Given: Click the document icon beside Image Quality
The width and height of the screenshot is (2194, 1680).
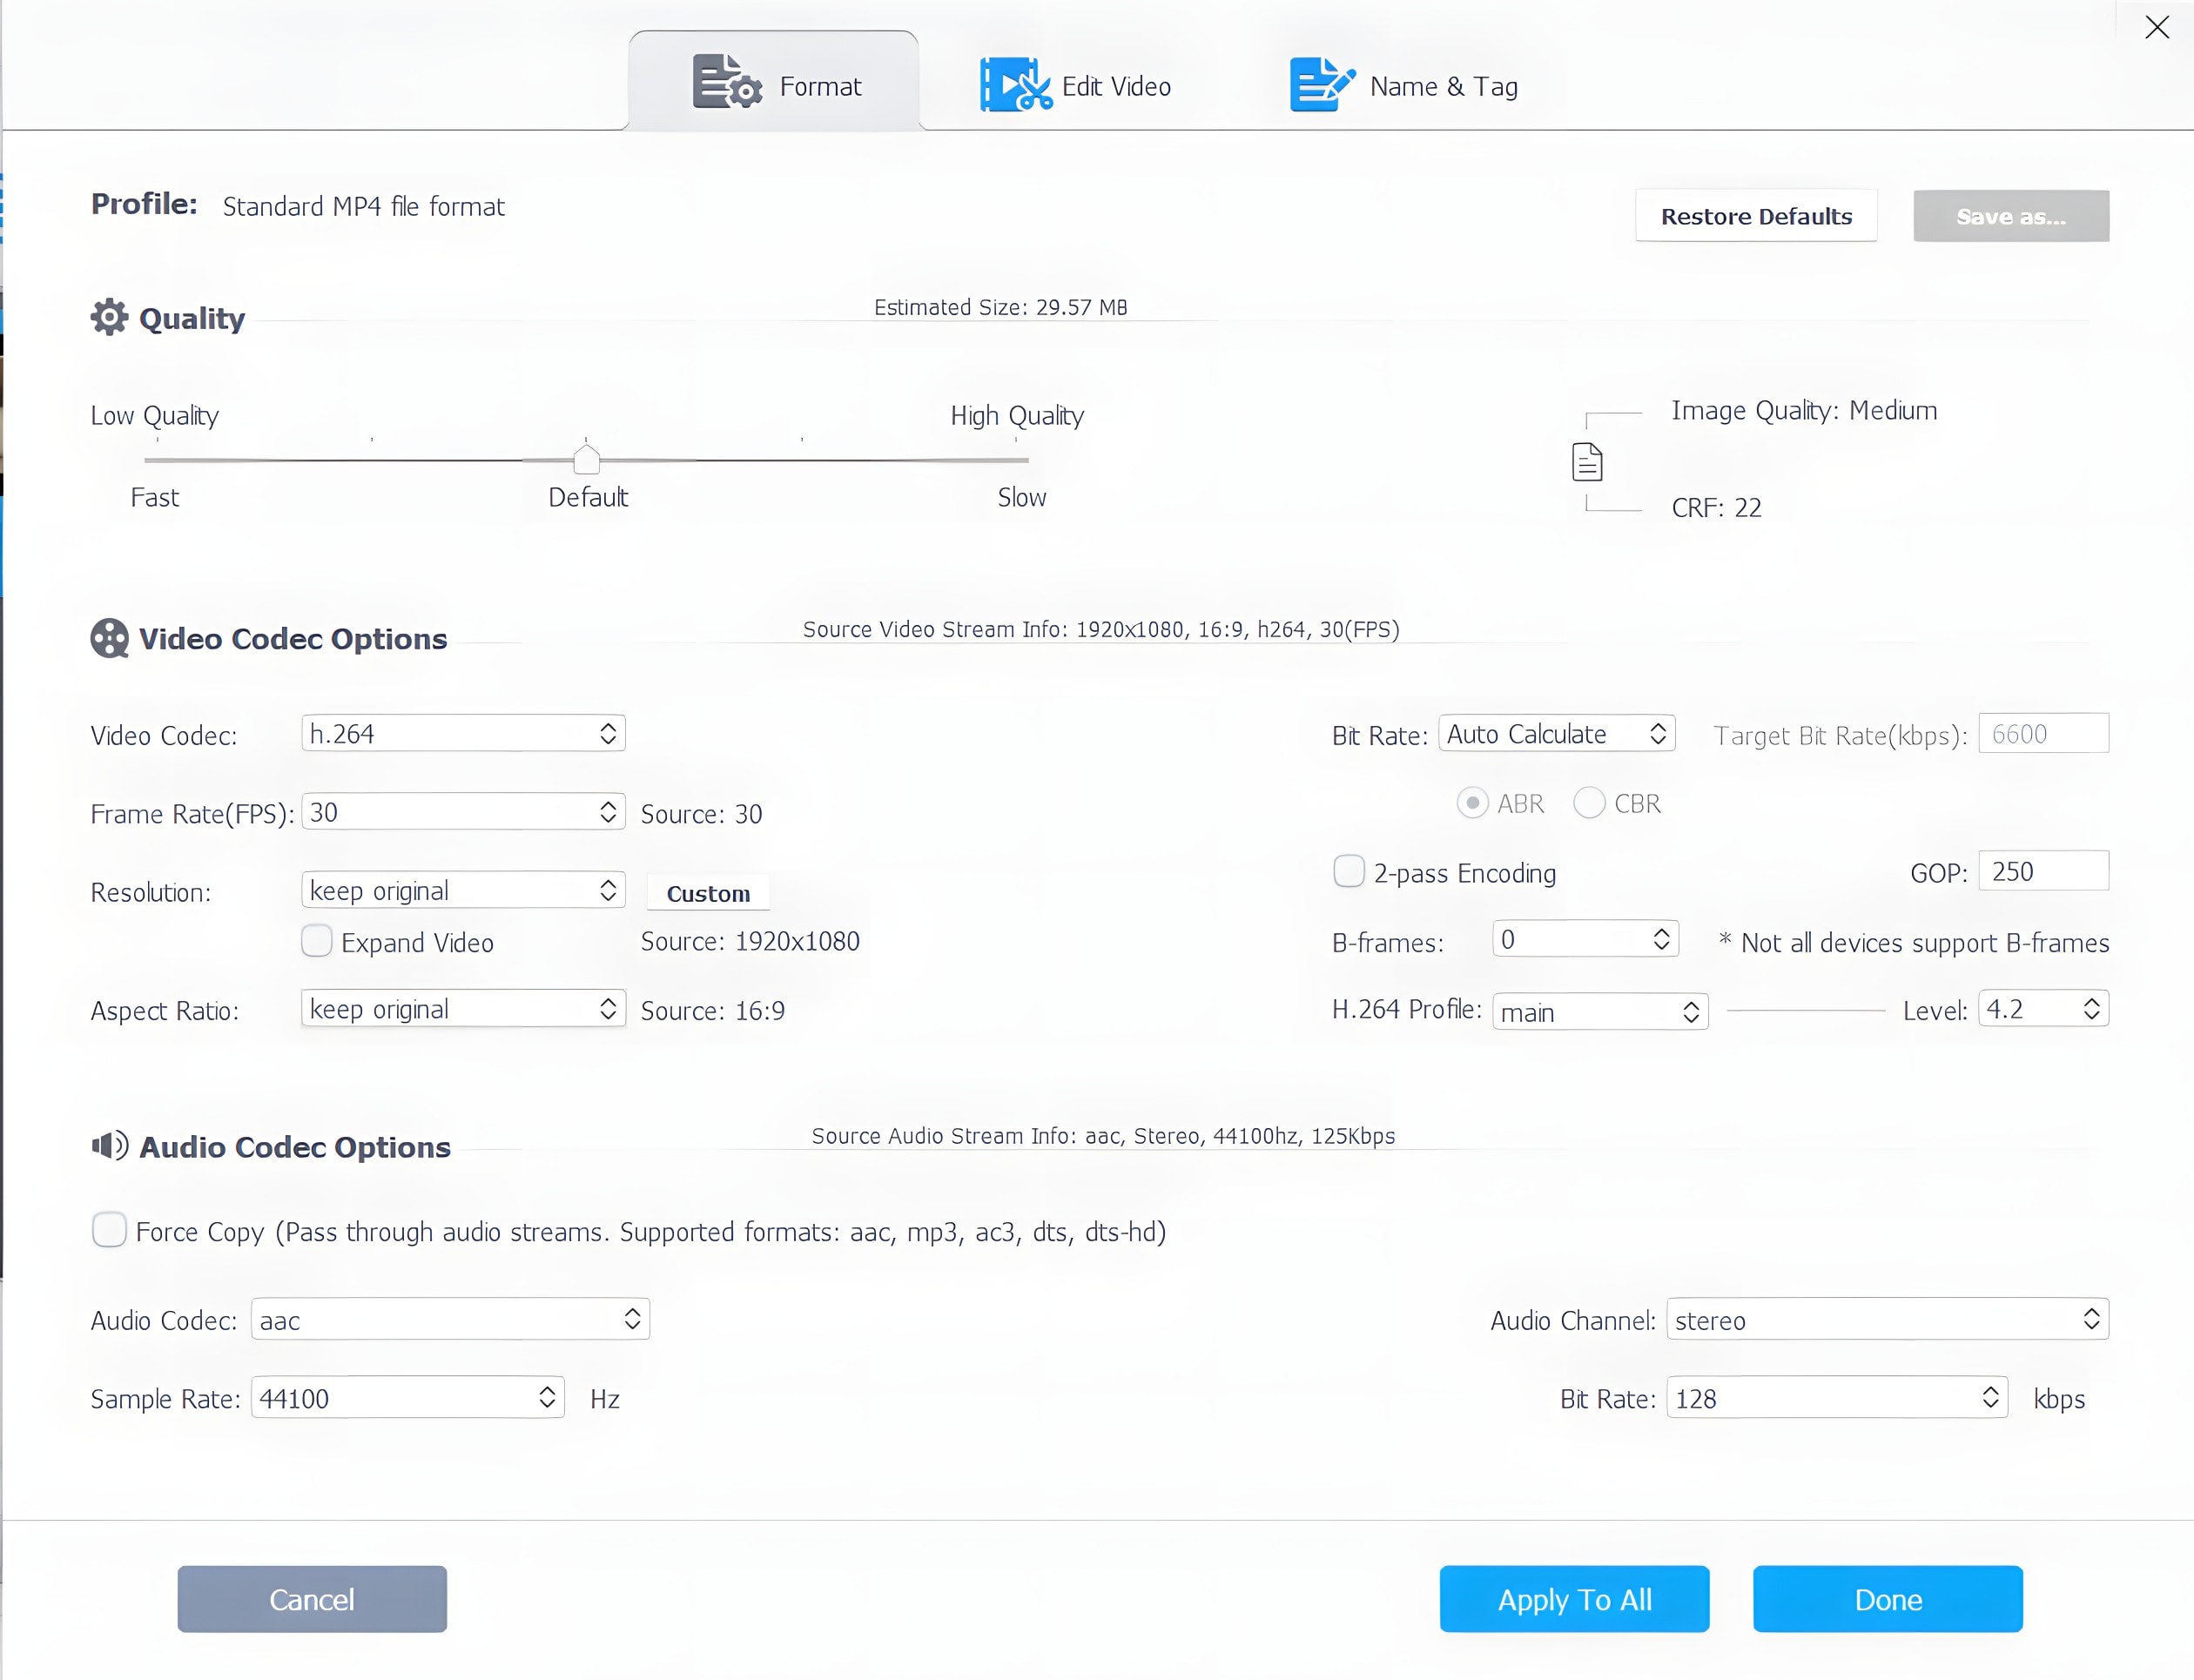Looking at the screenshot, I should tap(1587, 462).
